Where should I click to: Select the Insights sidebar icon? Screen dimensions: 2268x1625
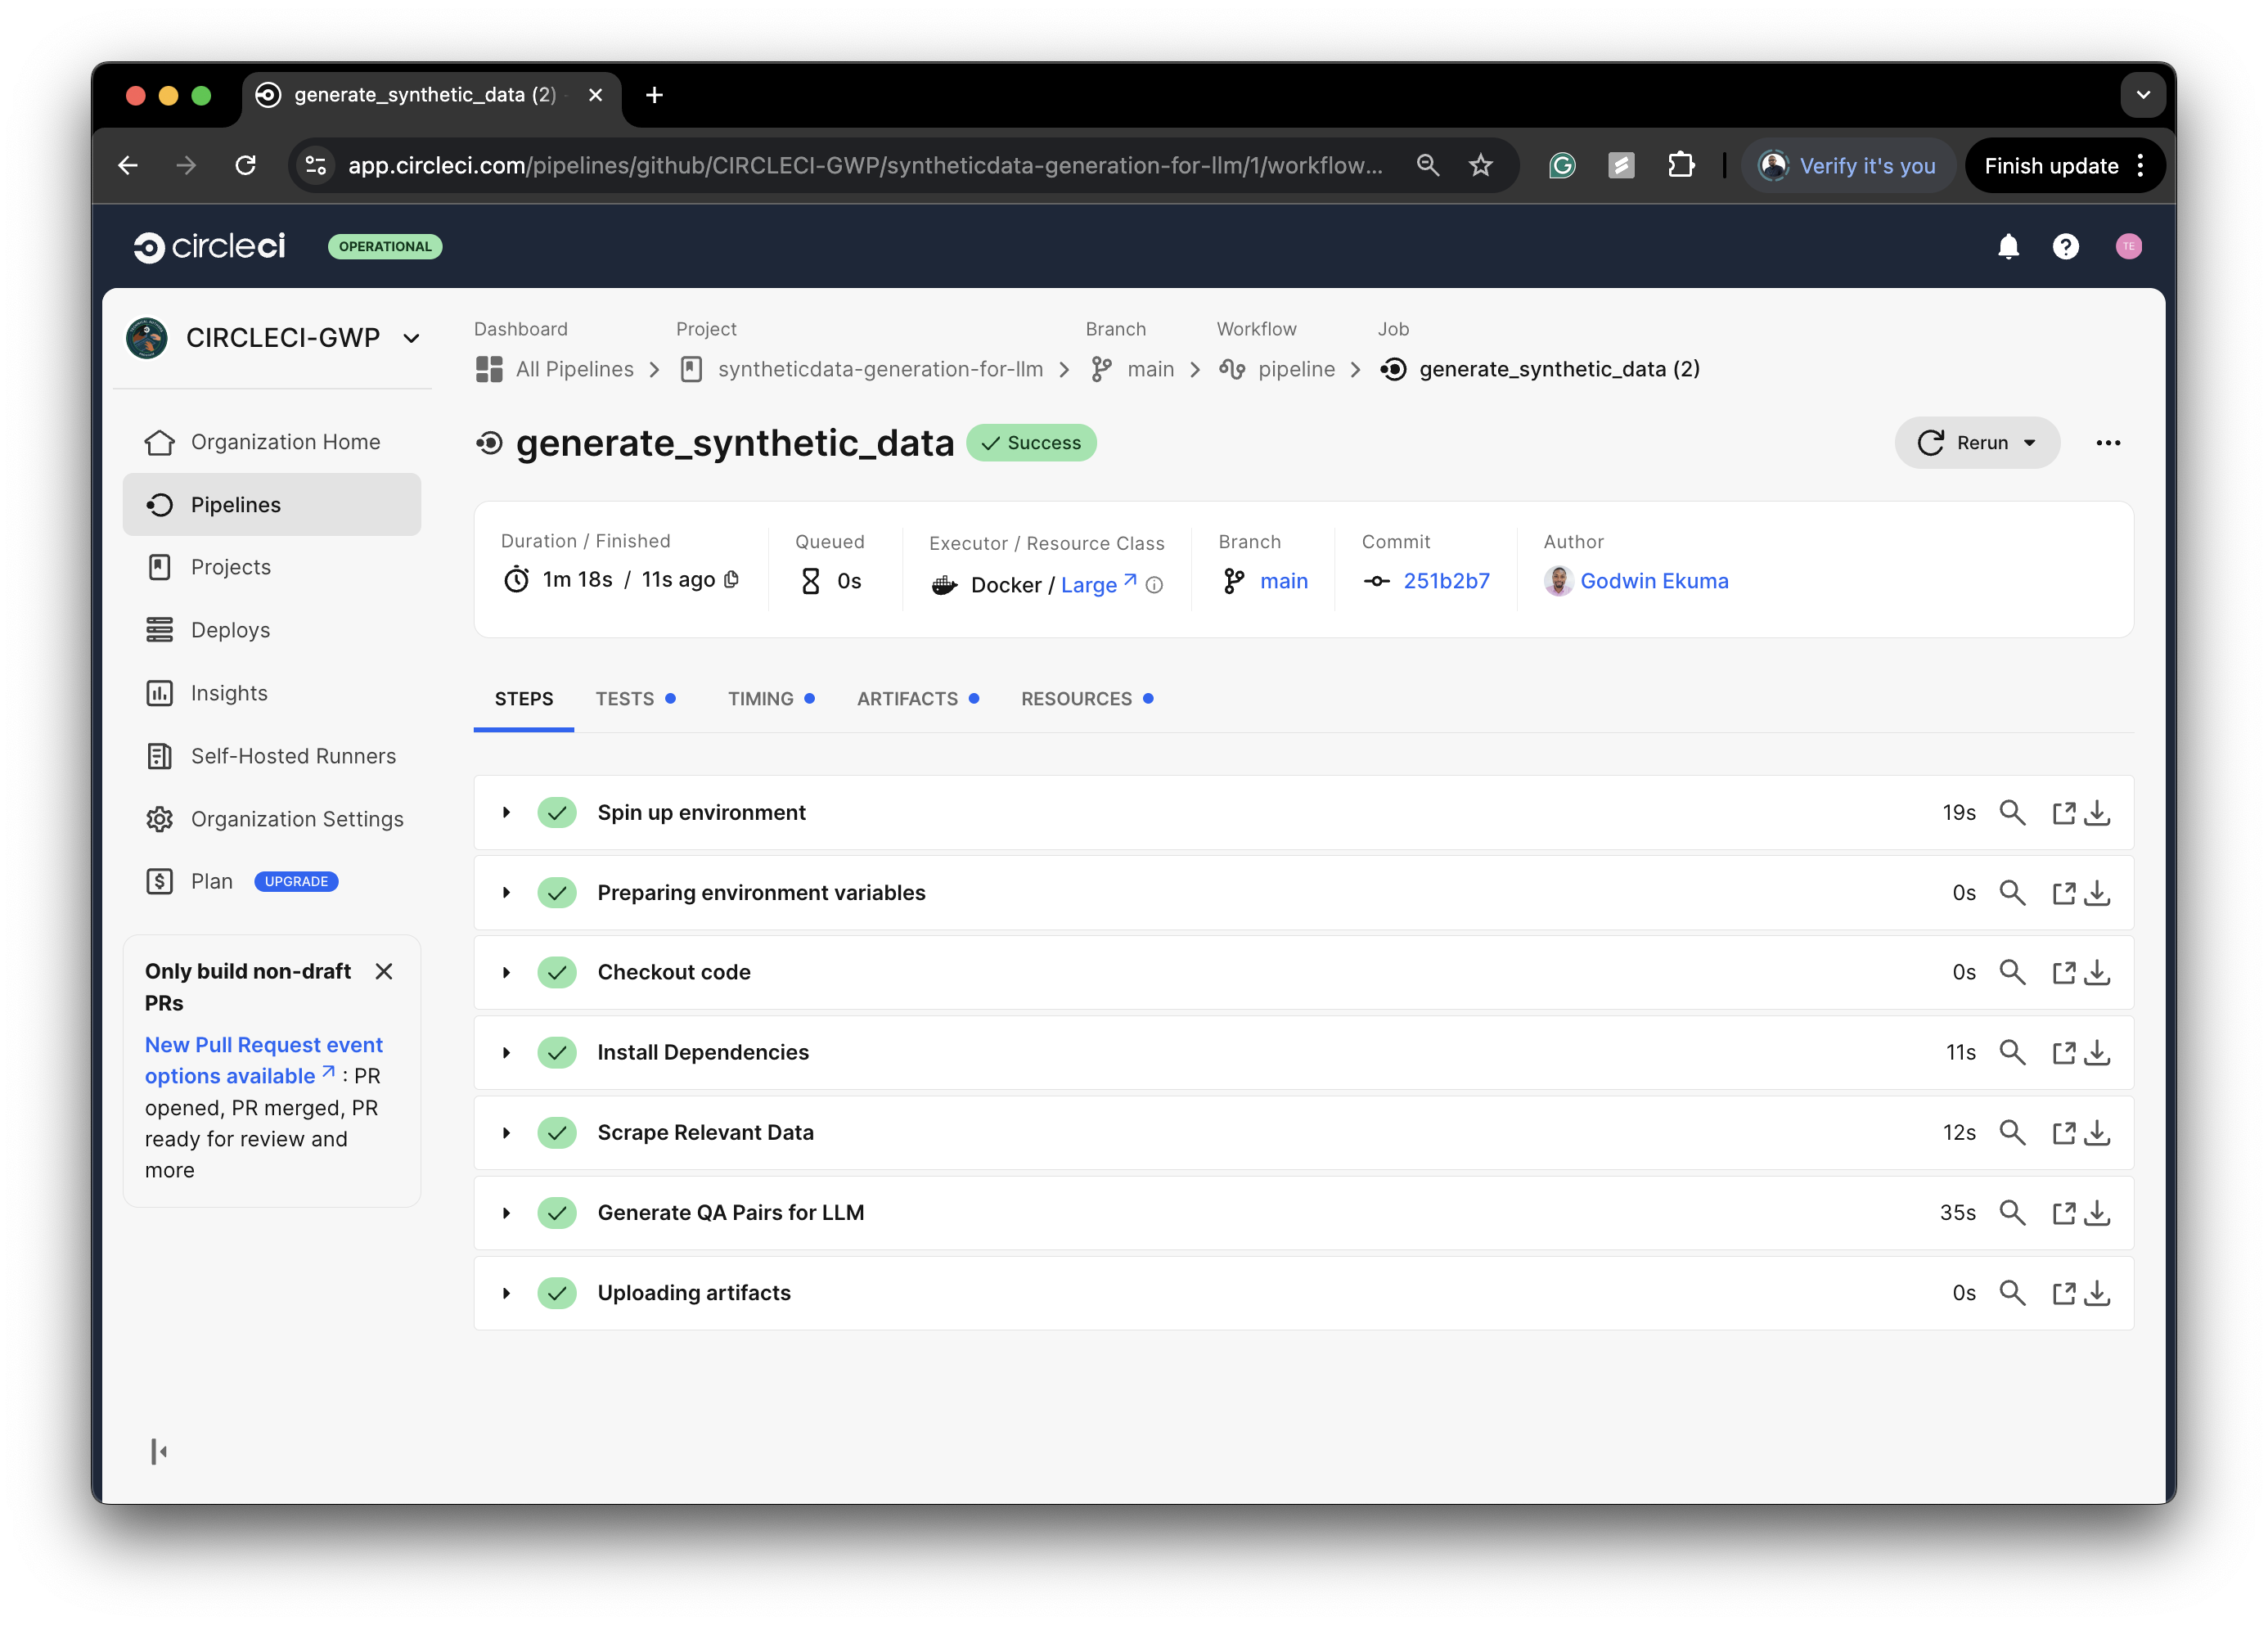tap(161, 692)
